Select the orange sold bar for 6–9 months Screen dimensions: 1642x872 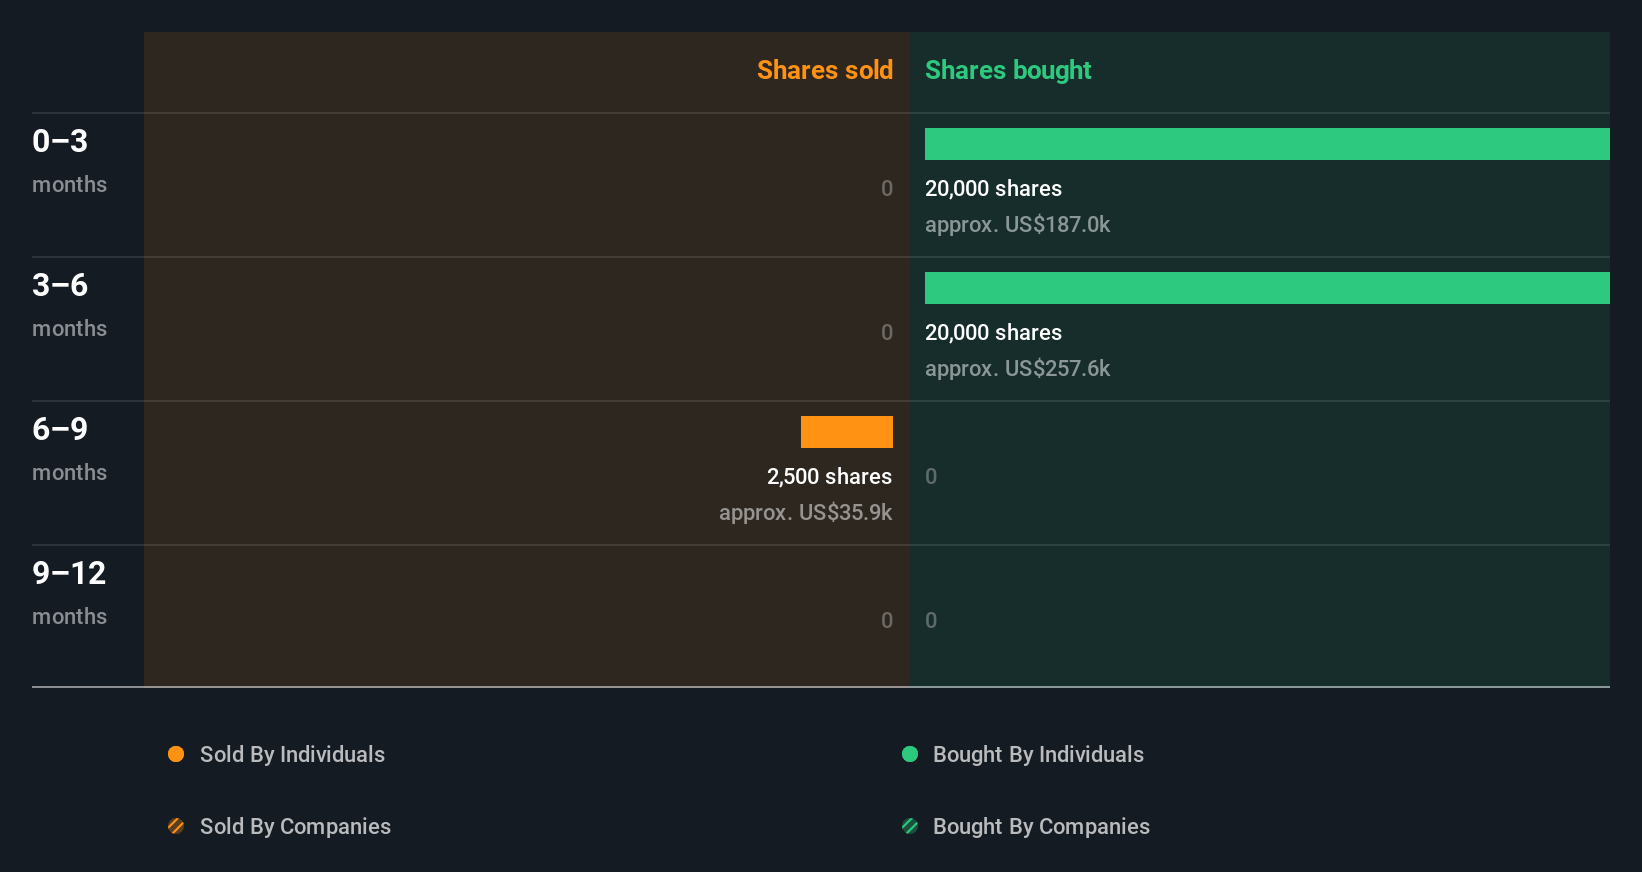[847, 432]
